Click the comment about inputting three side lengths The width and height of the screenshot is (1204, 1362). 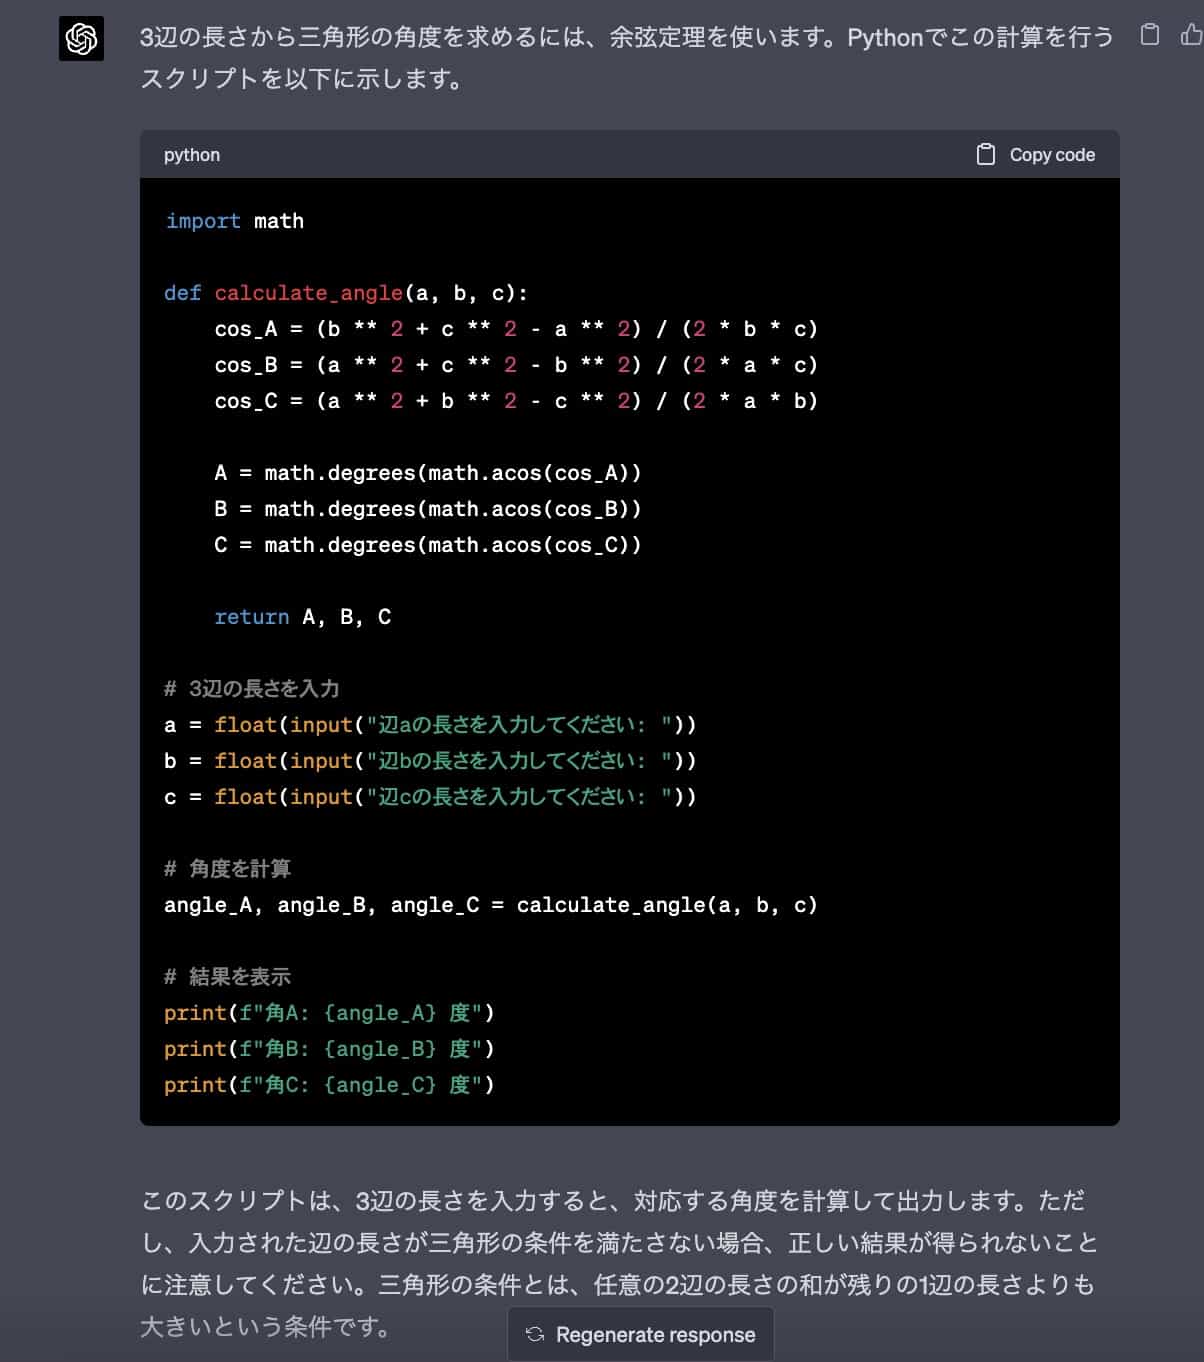[252, 688]
